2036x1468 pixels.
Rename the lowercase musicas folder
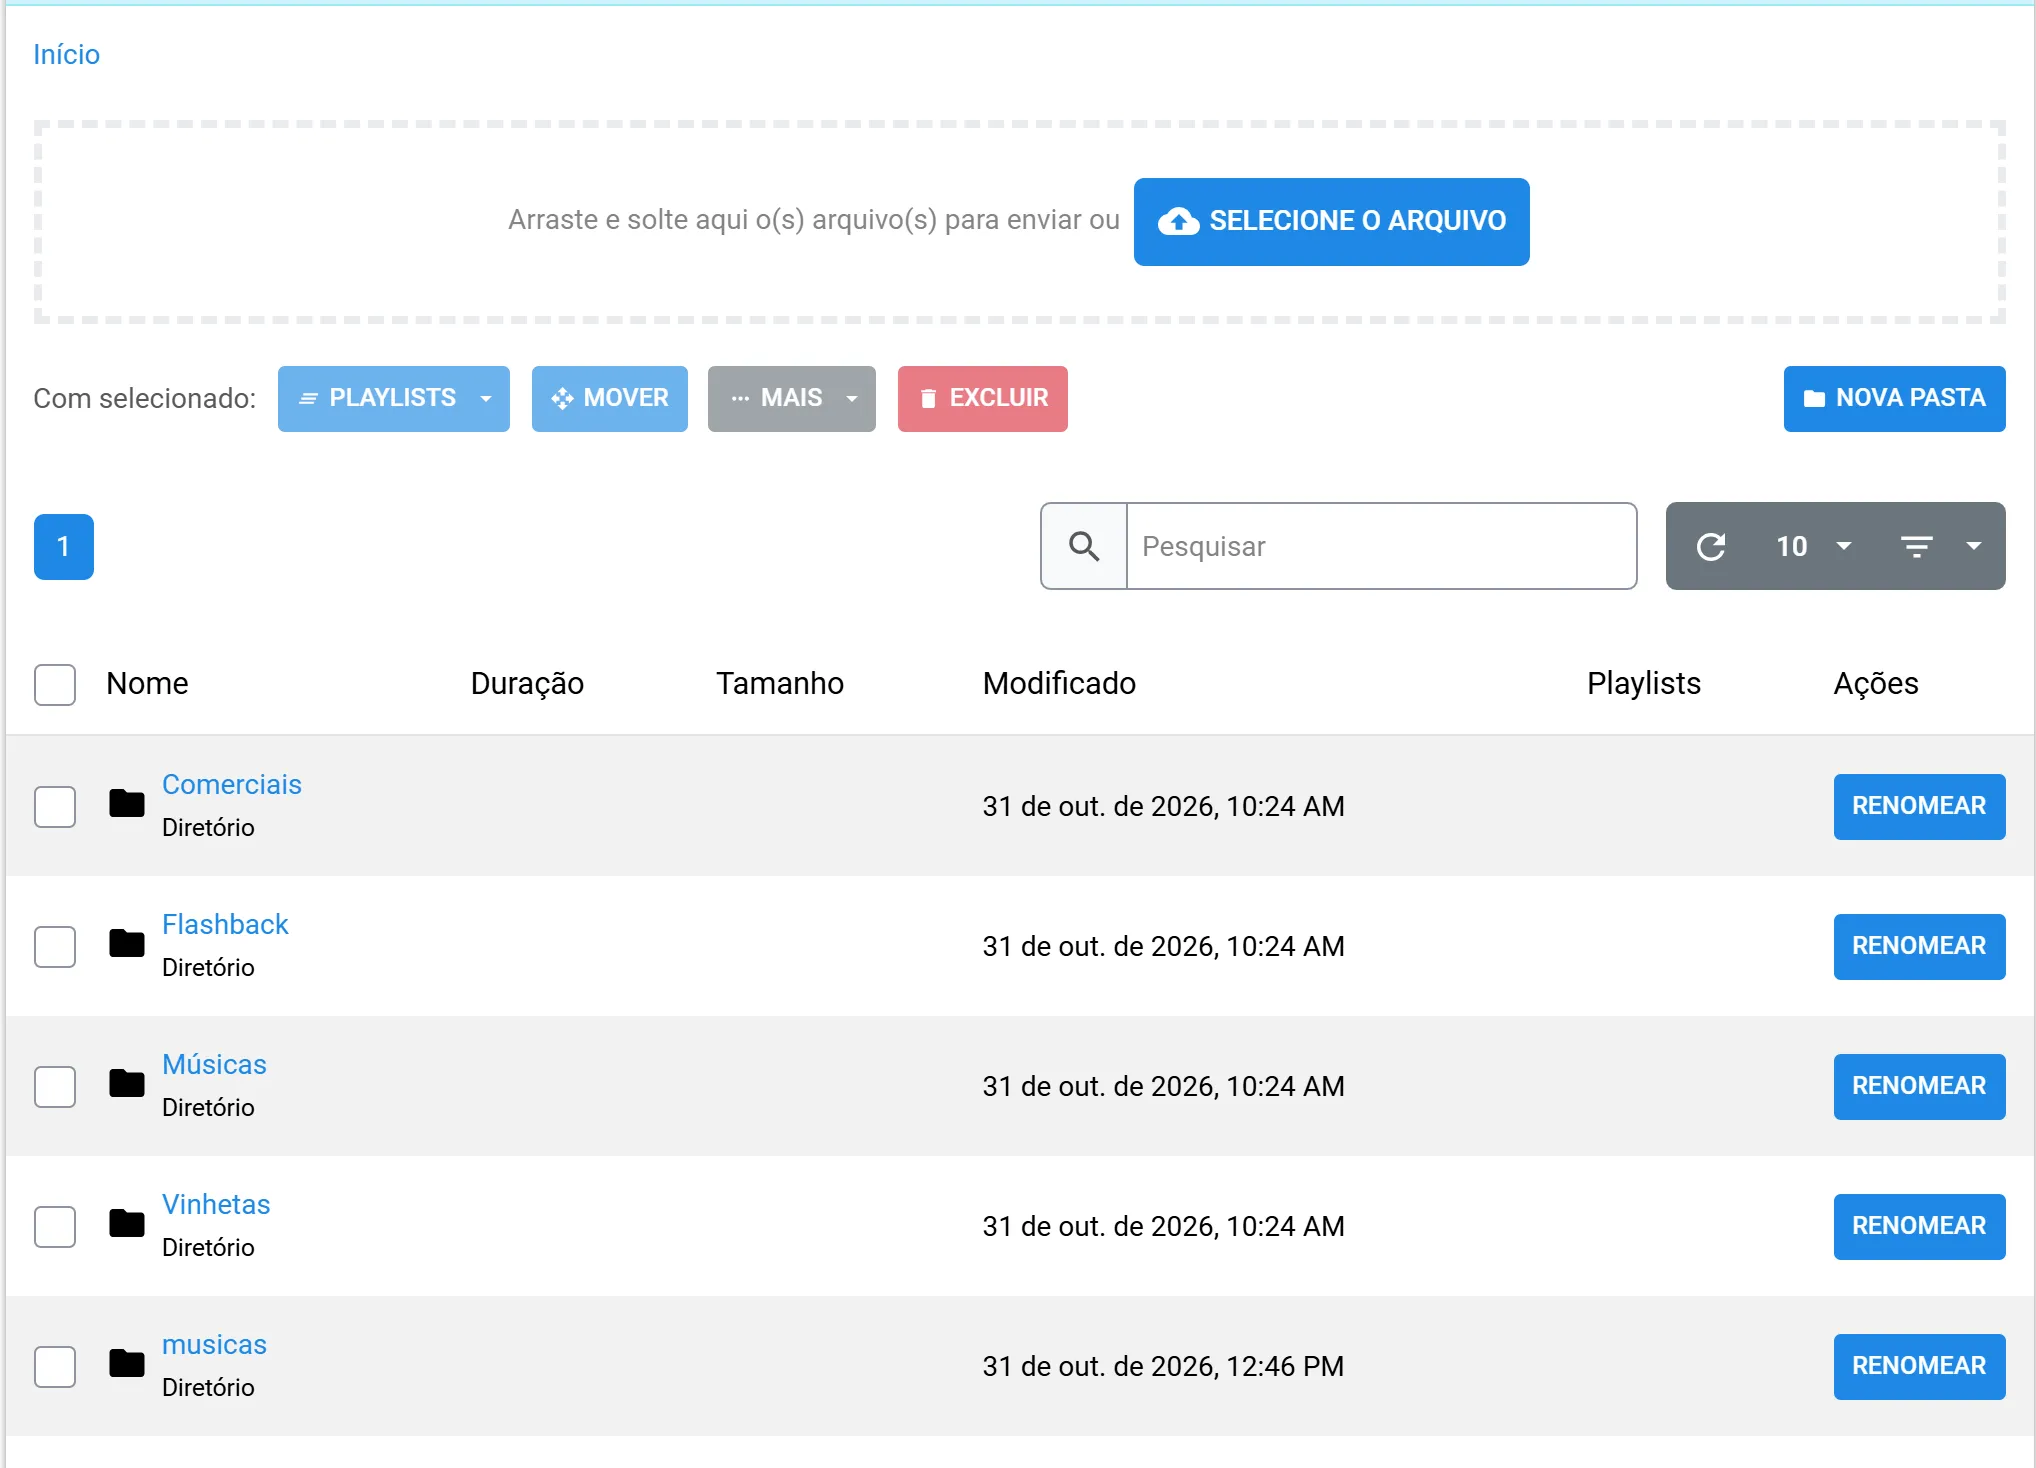pos(1920,1367)
